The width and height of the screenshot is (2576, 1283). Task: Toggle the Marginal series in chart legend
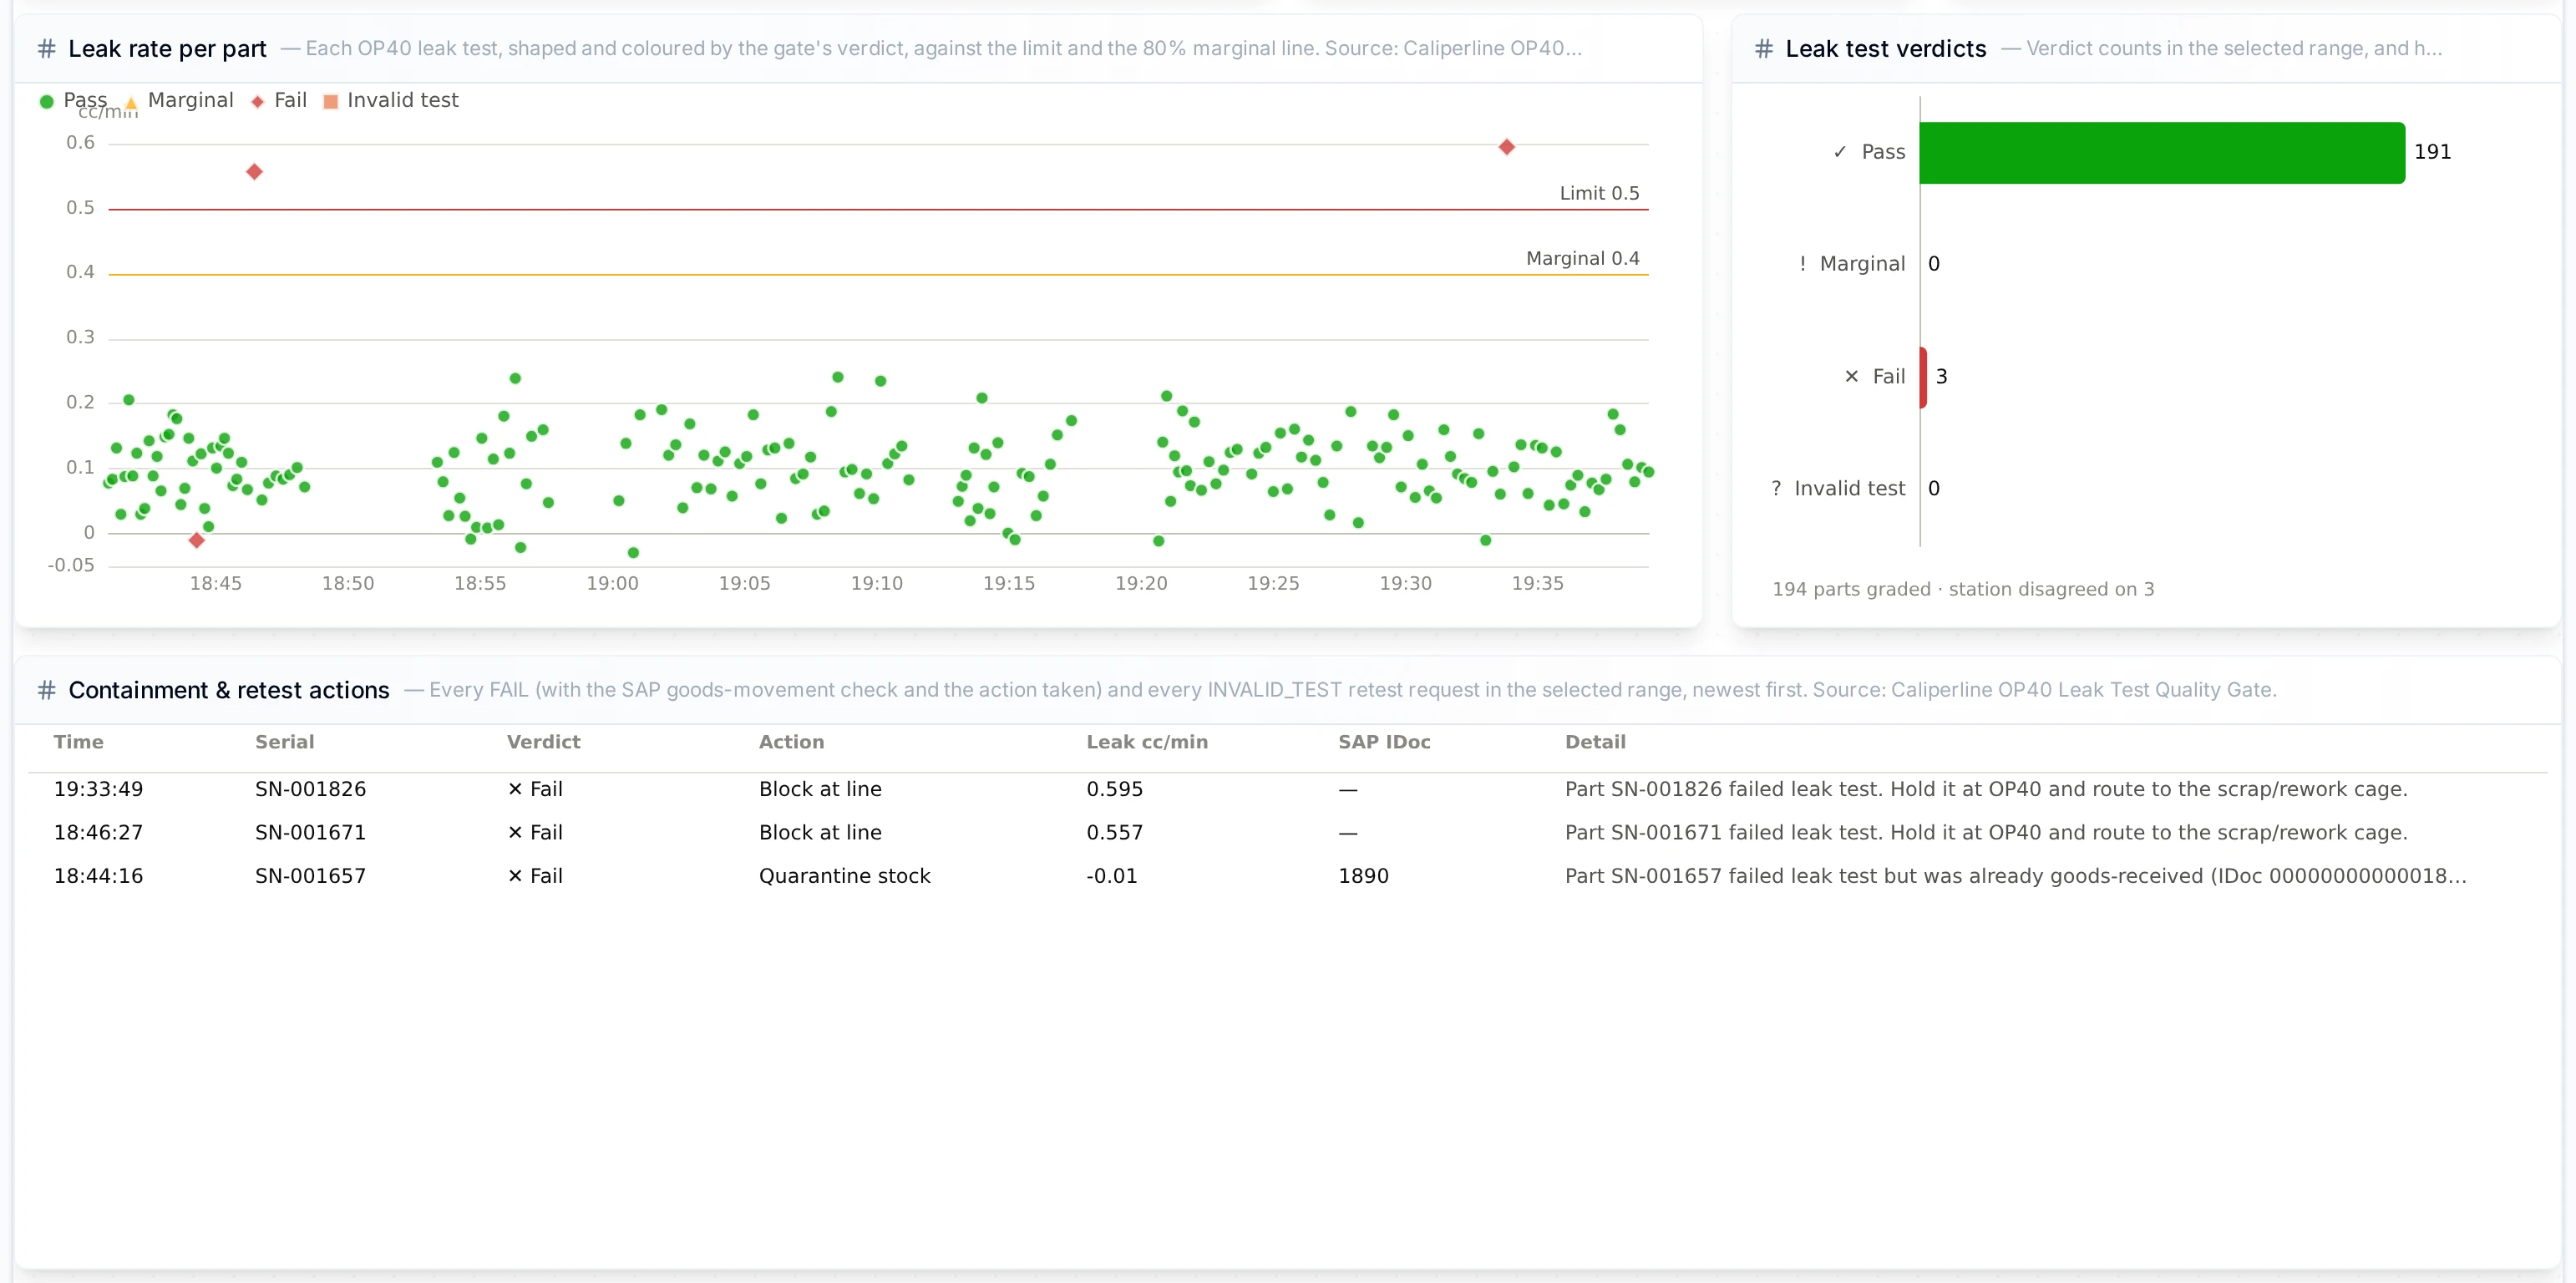pos(179,100)
